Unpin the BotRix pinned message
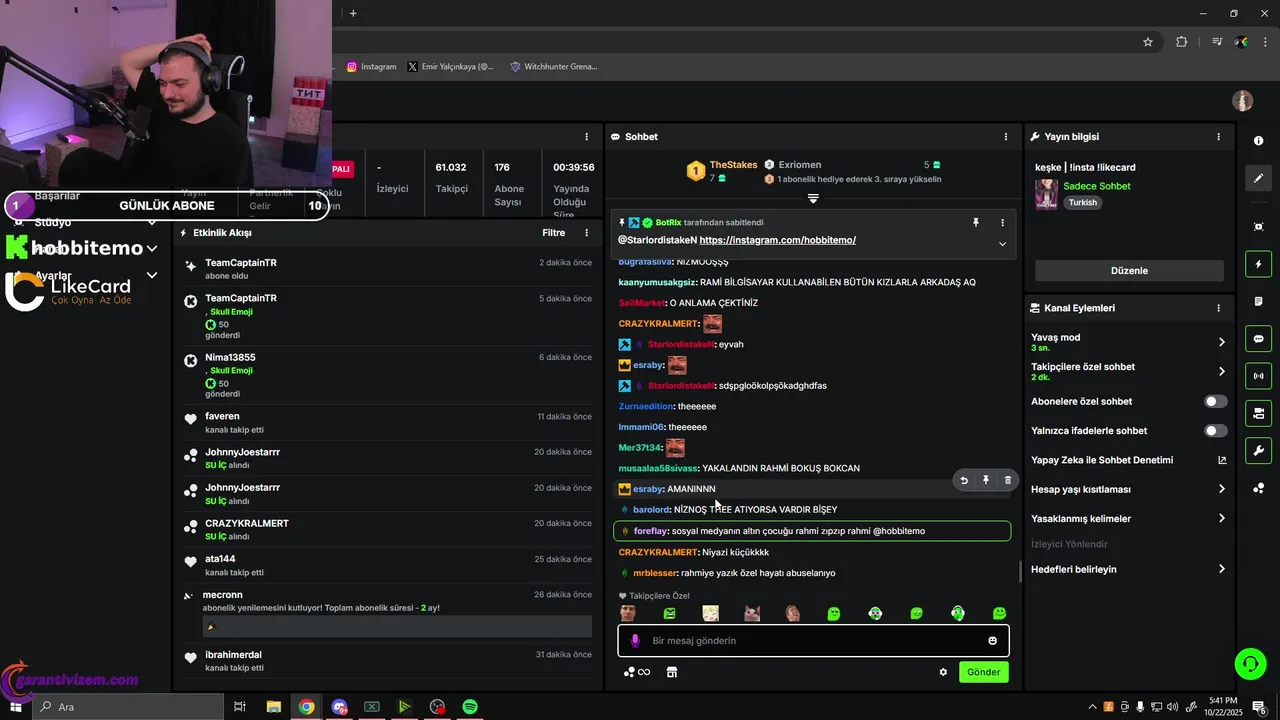This screenshot has height=720, width=1280. pos(976,223)
